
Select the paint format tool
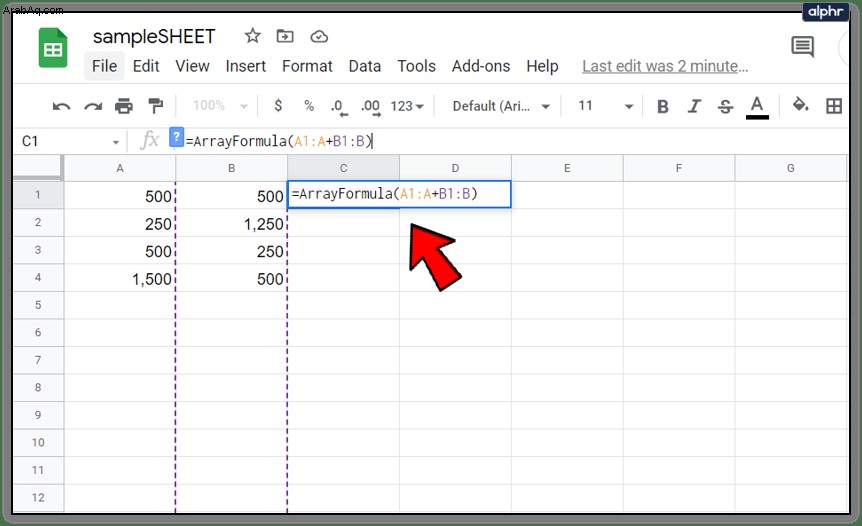click(156, 106)
